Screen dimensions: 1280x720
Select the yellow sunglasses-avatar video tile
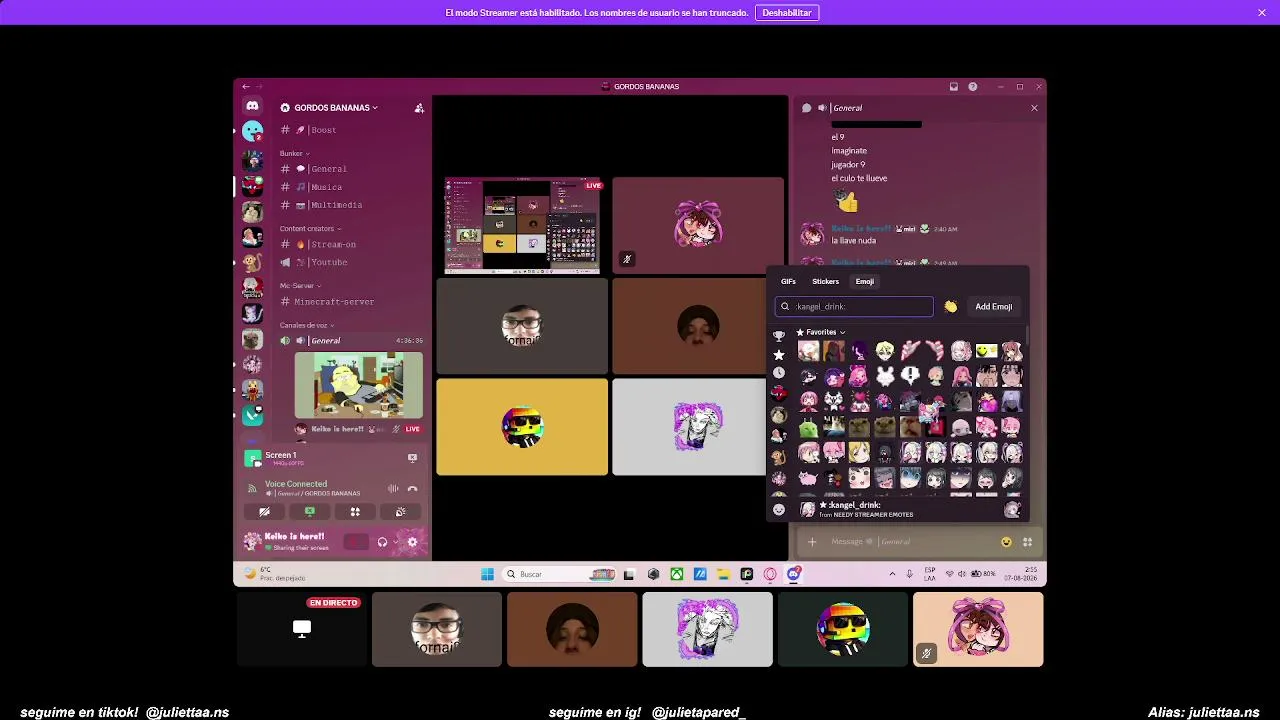click(522, 427)
